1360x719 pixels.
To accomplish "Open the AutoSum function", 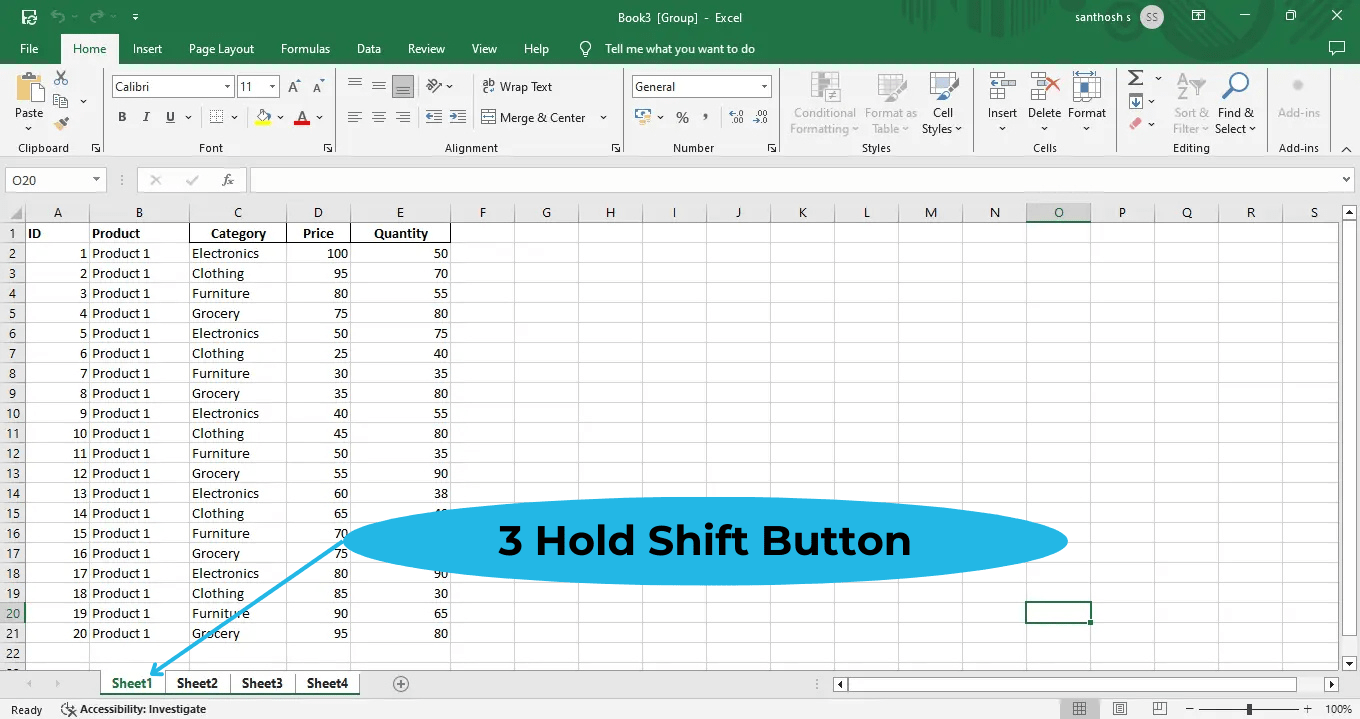I will pos(1136,78).
